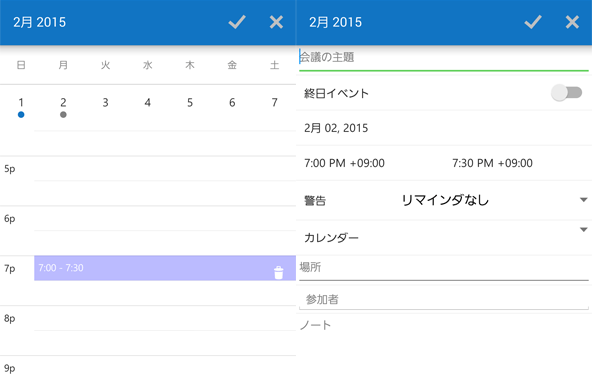Viewport: 592px width, 377px height.
Task: Click the 火 weekday header
Action: pos(105,65)
